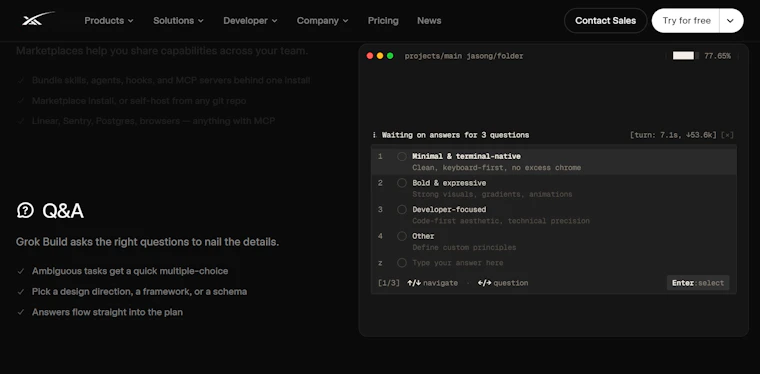Click Strong visuals, gradients, animations description

tap(492, 194)
